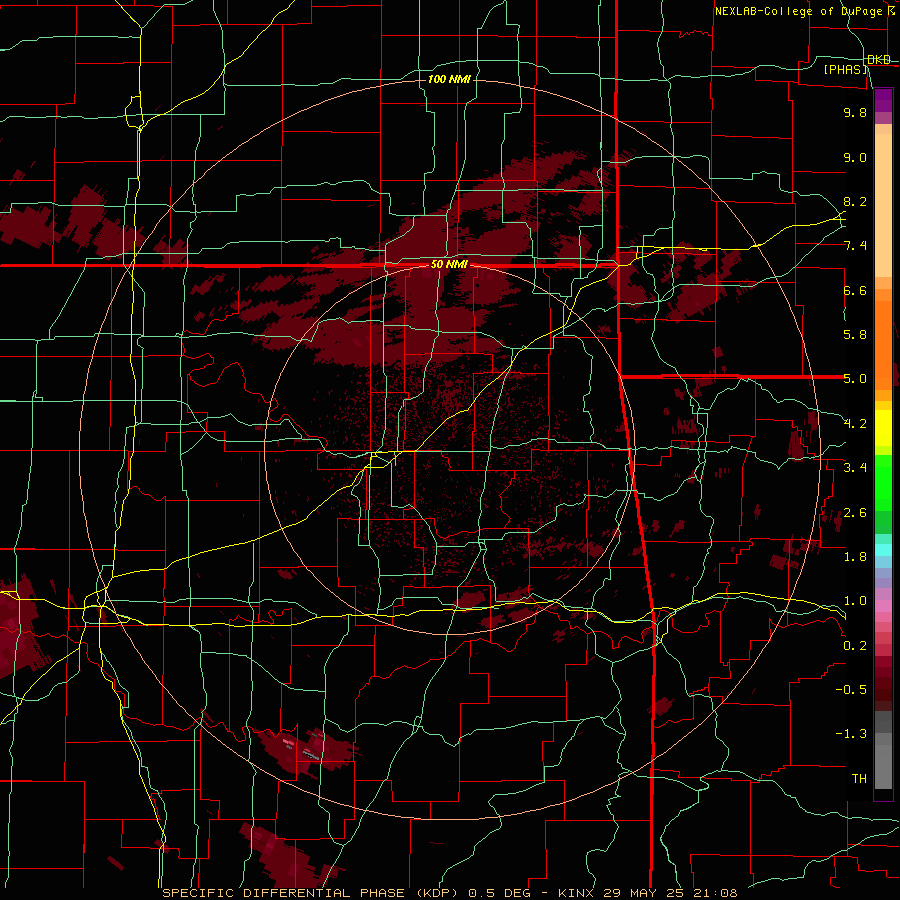Click the TH threshold label on scale
The image size is (900, 900).
coord(859,779)
